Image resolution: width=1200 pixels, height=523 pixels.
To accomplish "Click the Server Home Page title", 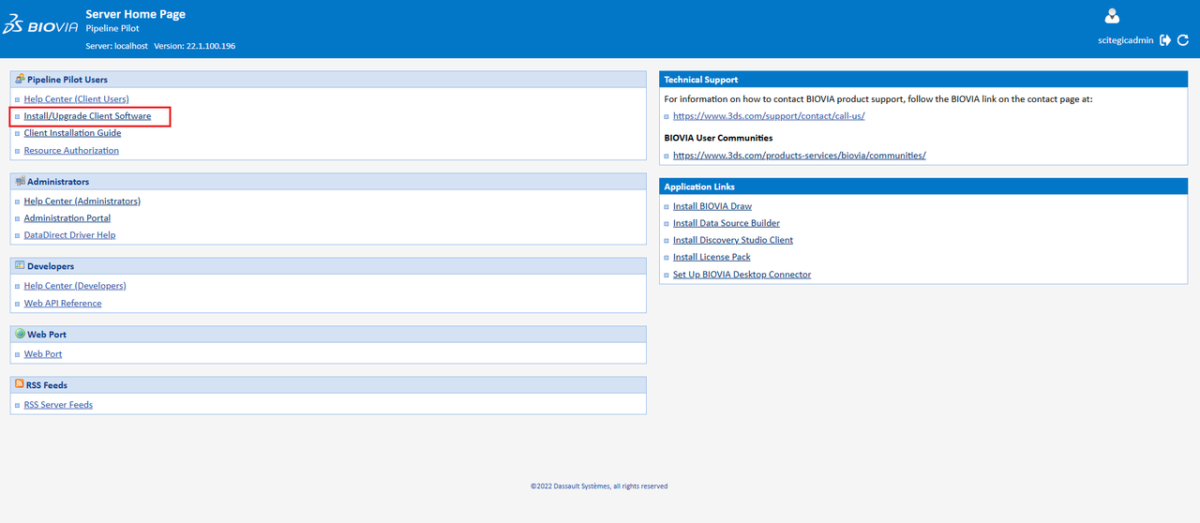I will (135, 14).
